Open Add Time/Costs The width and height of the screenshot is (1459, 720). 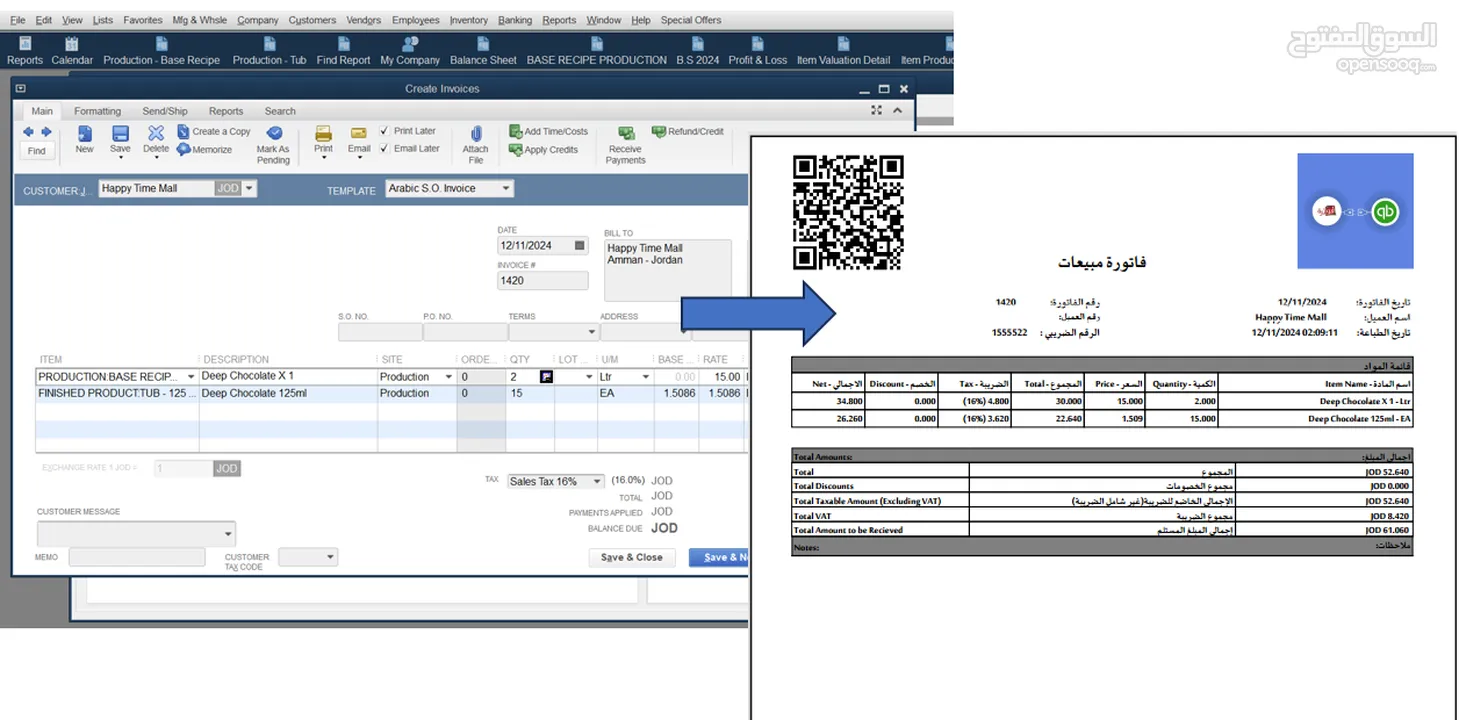pyautogui.click(x=548, y=131)
